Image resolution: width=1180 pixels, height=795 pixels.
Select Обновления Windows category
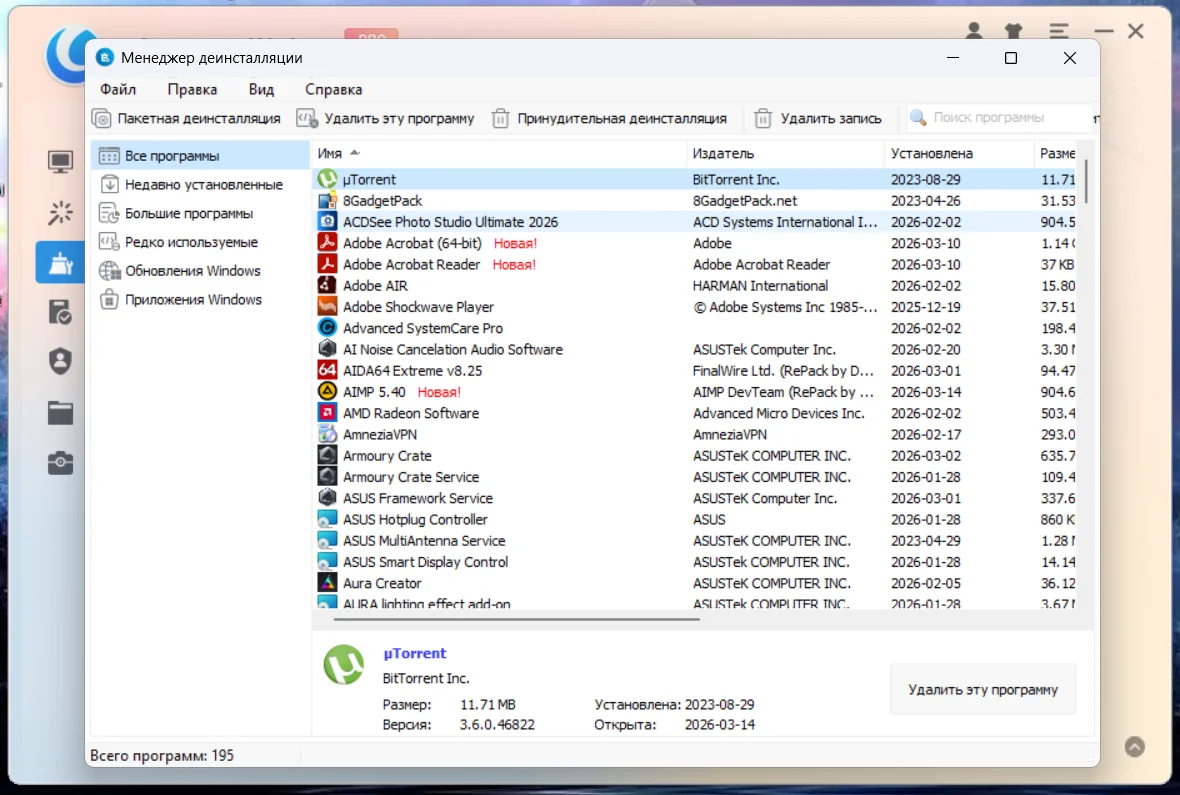192,271
